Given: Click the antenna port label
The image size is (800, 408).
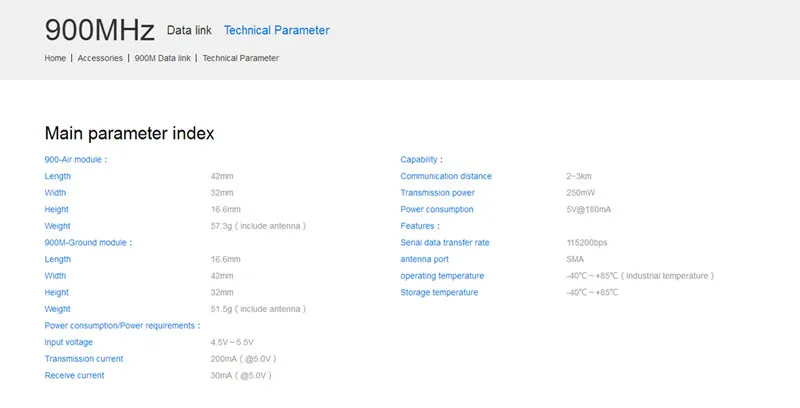Looking at the screenshot, I should point(424,259).
